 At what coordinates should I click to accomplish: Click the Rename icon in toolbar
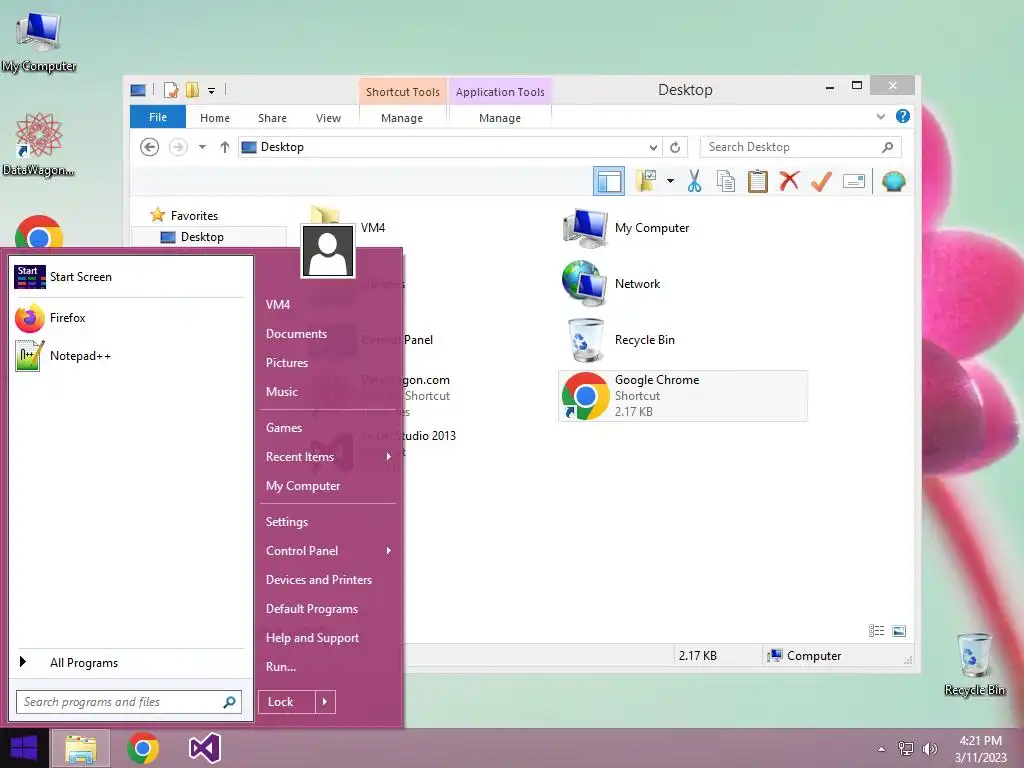(x=854, y=181)
